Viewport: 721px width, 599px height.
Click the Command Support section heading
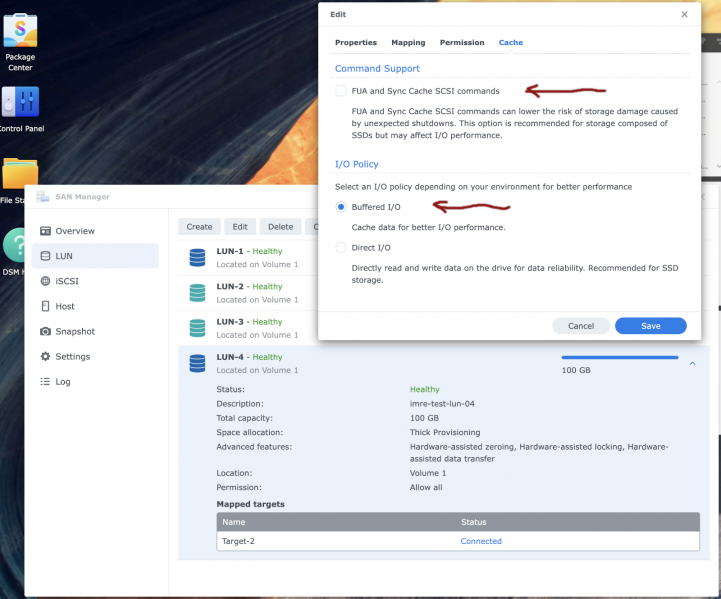click(x=377, y=68)
